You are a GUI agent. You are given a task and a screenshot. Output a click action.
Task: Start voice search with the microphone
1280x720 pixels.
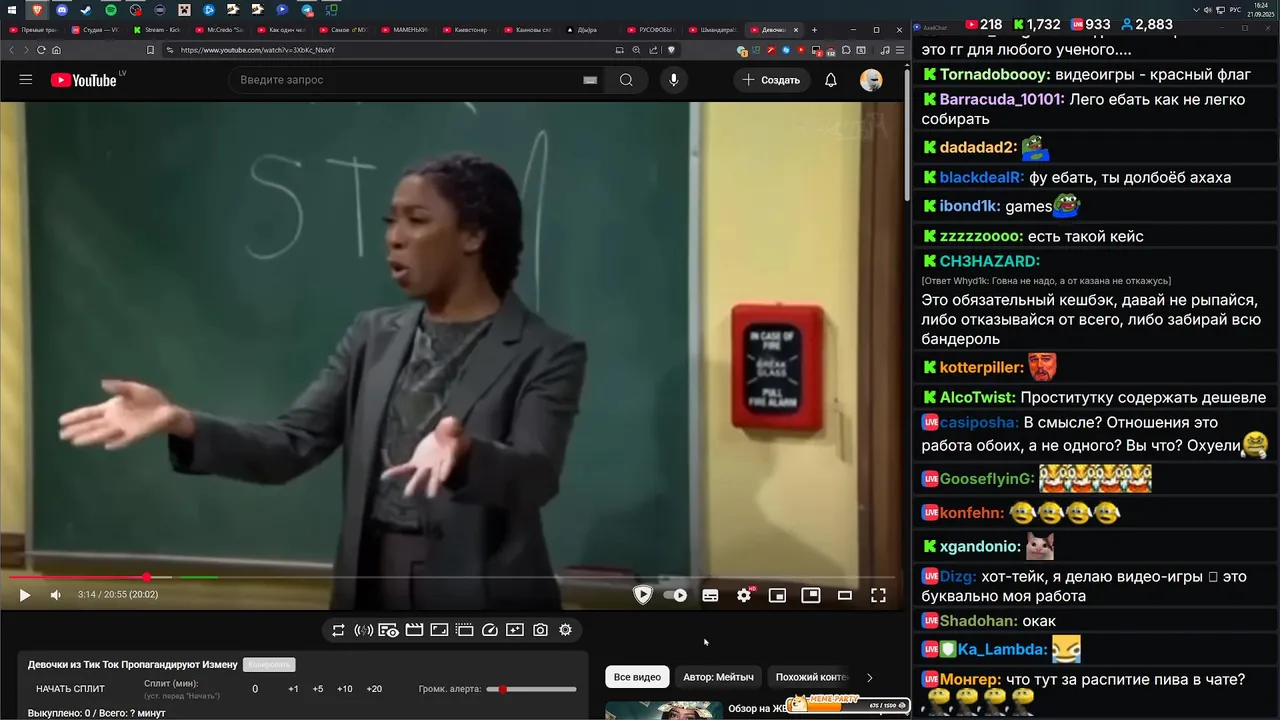pos(674,80)
